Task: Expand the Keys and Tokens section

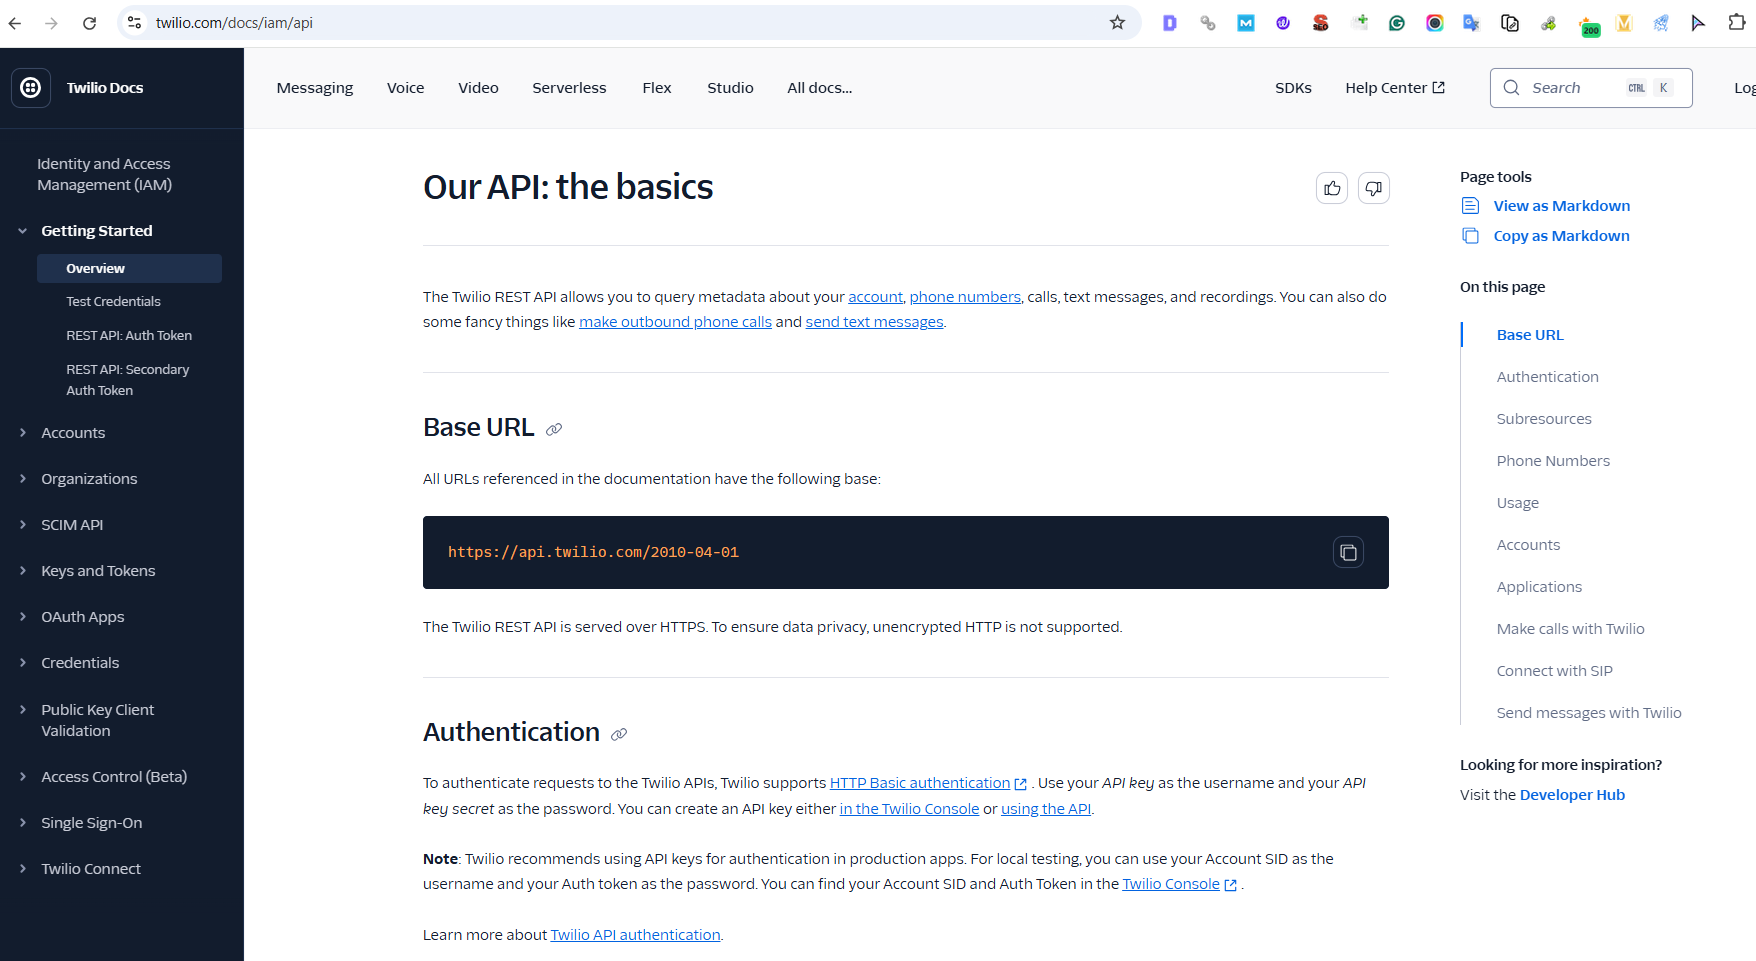Action: tap(22, 571)
